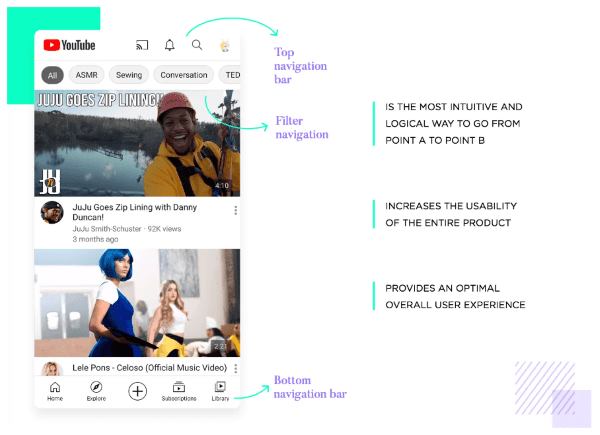Play the Lele Pons Celoso video thumbnail
Image resolution: width=600 pixels, height=435 pixels.
(137, 302)
